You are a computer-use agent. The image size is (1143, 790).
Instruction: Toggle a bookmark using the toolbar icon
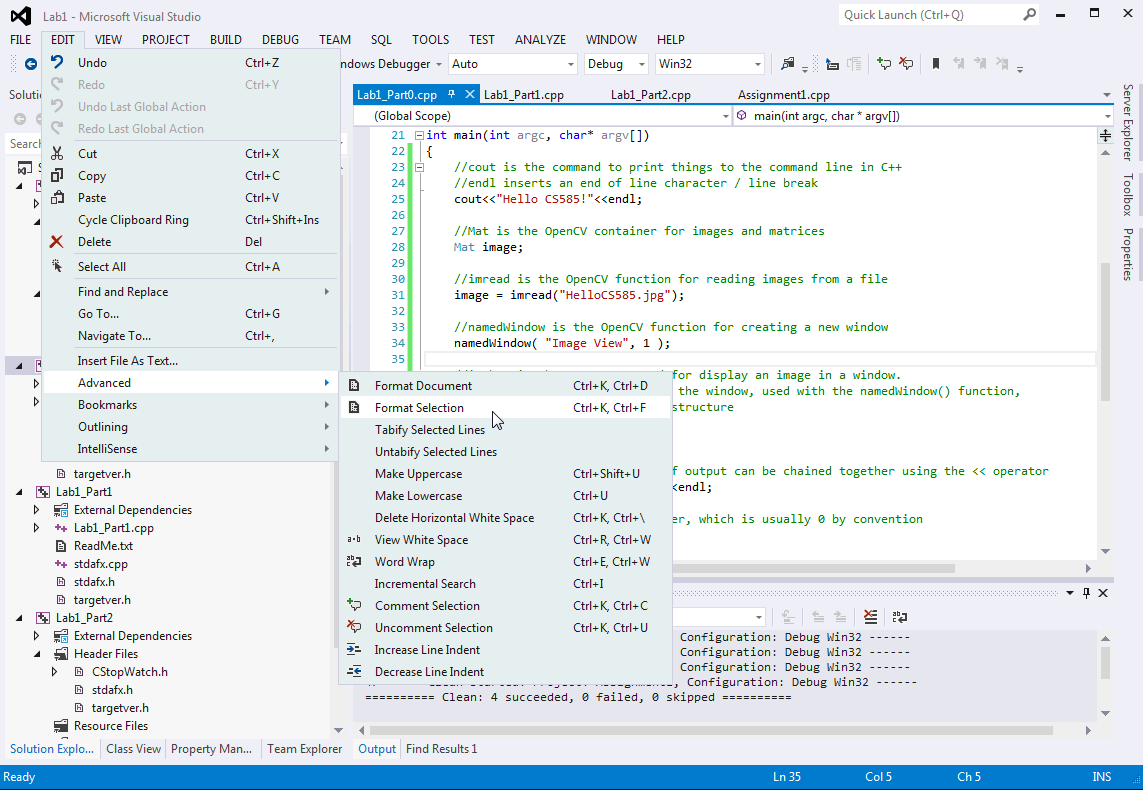click(x=935, y=63)
